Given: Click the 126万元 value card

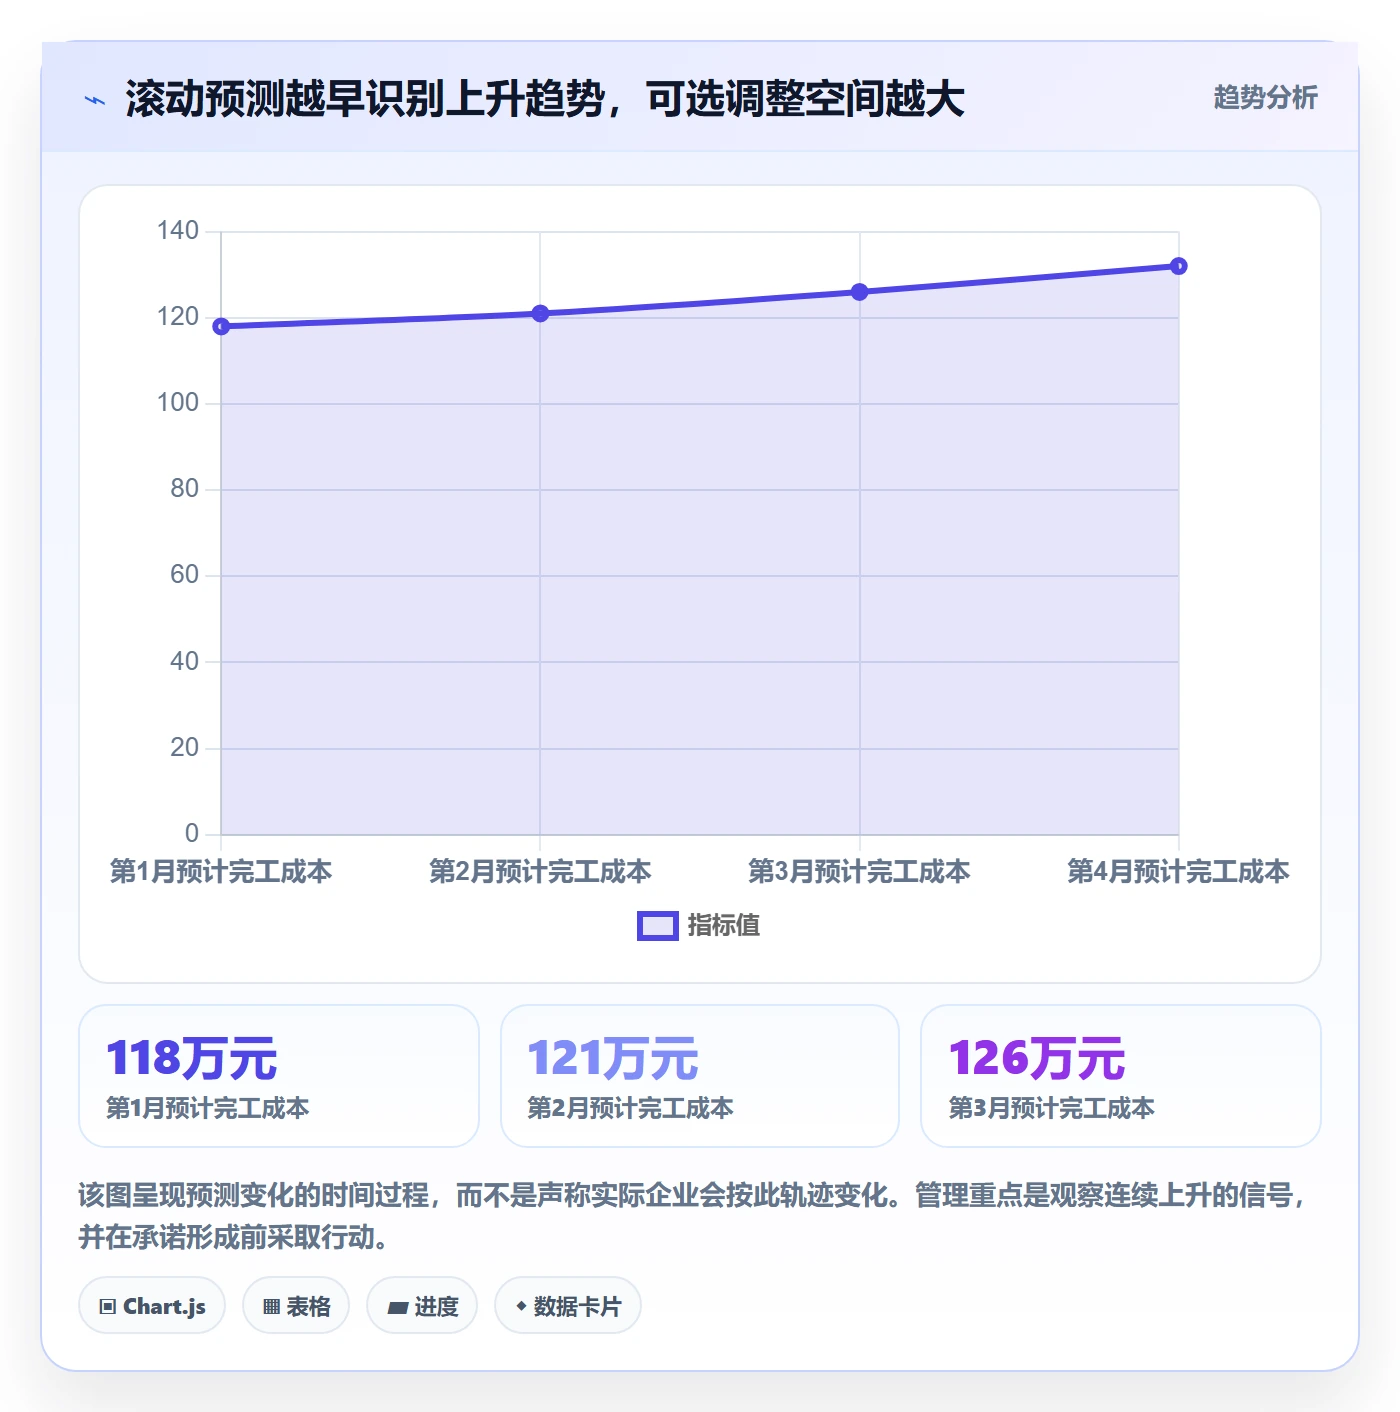Looking at the screenshot, I should pos(1121,1076).
